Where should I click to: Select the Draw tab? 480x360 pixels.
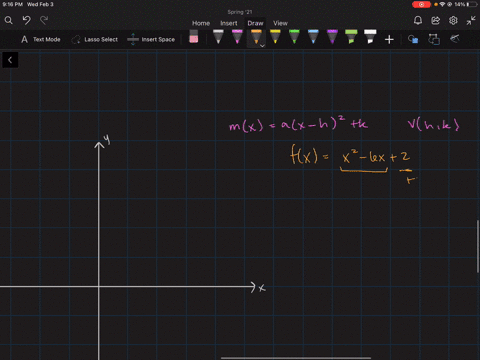click(255, 23)
